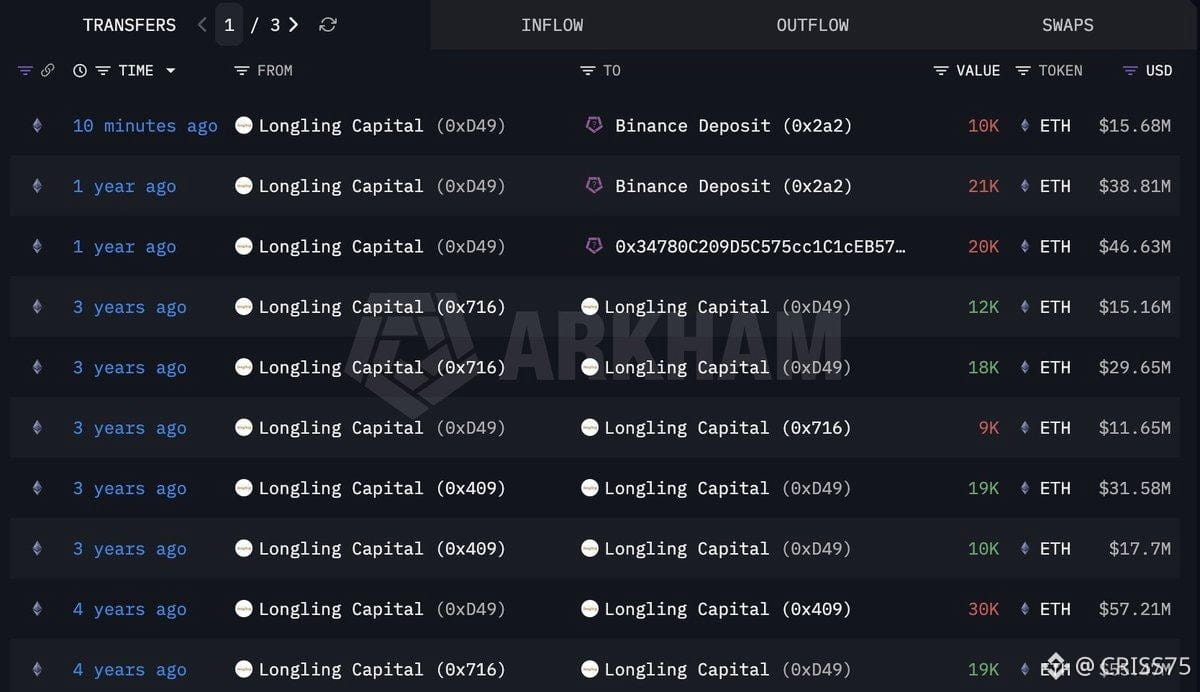Click deposit icon beside 0x34780C209D5C address

594,245
